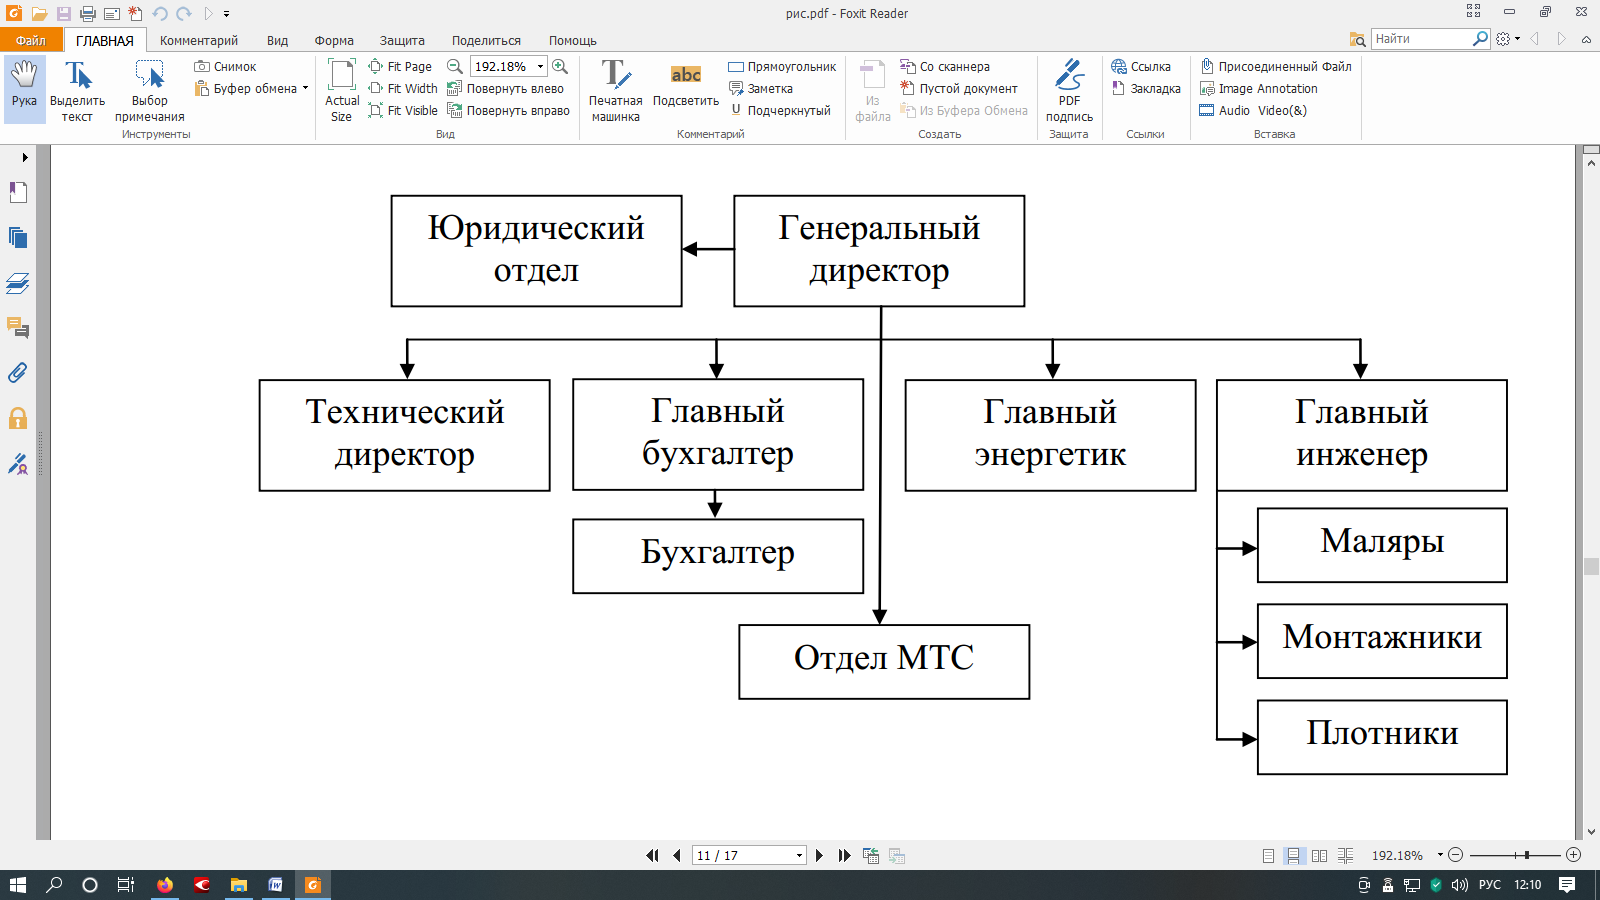The image size is (1600, 900).
Task: Open the attachments paperclip sidebar panel
Action: [18, 373]
